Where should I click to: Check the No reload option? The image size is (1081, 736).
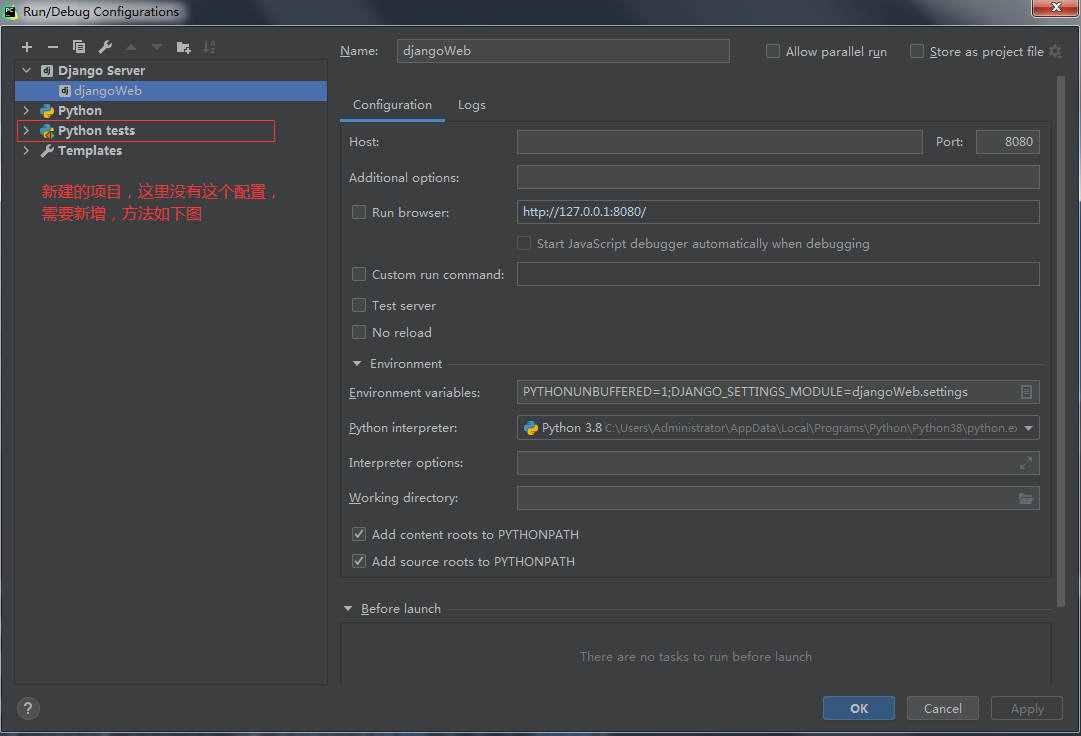point(358,332)
